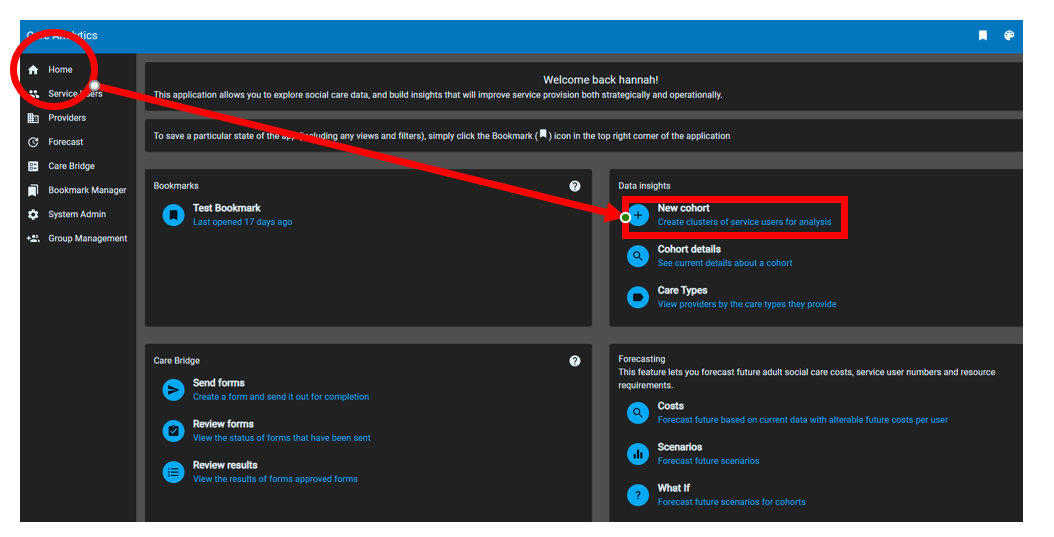Click the New cohort plus icon
Viewport: 1054px width, 537px height.
[638, 215]
